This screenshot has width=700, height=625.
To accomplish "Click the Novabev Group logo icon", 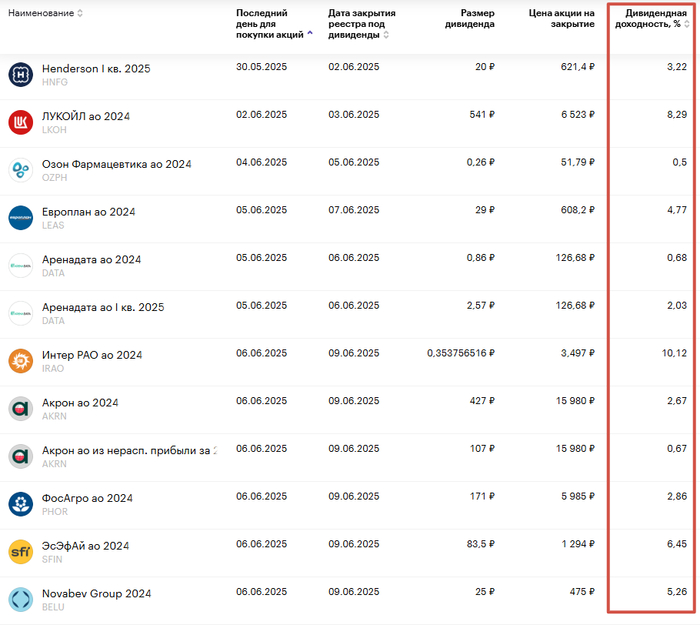I will tap(21, 599).
